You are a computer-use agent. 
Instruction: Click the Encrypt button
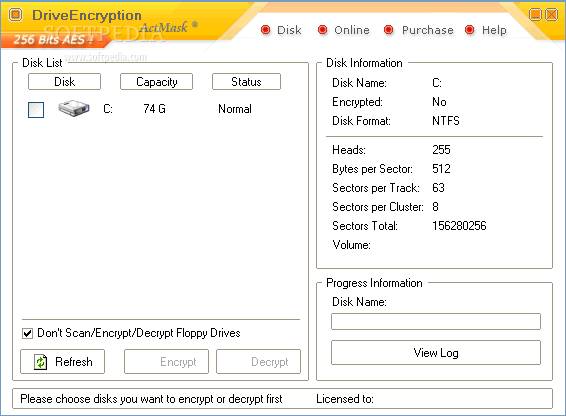(x=166, y=361)
